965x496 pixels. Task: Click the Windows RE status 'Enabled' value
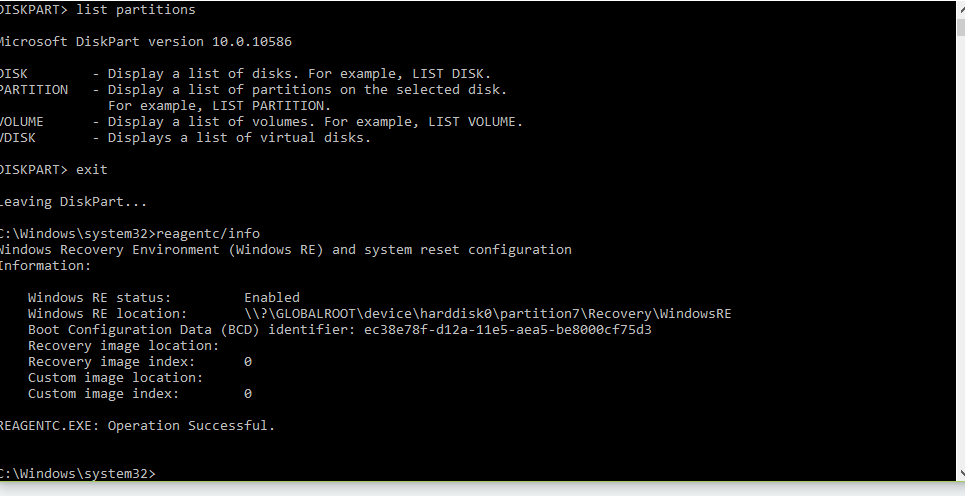tap(272, 297)
